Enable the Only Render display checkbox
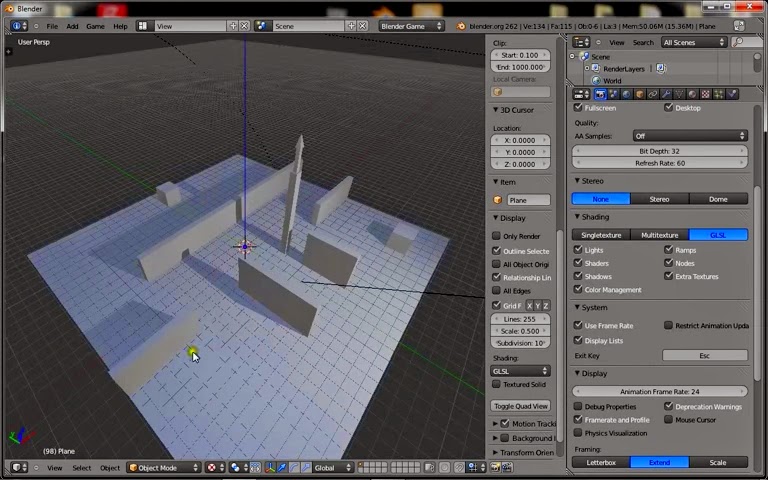 [496, 236]
